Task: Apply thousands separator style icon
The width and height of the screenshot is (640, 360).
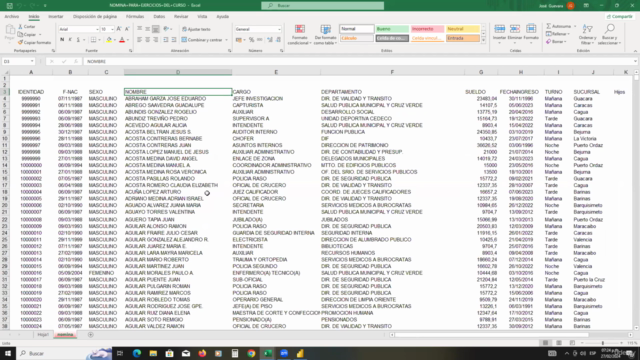Action: pos(260,40)
